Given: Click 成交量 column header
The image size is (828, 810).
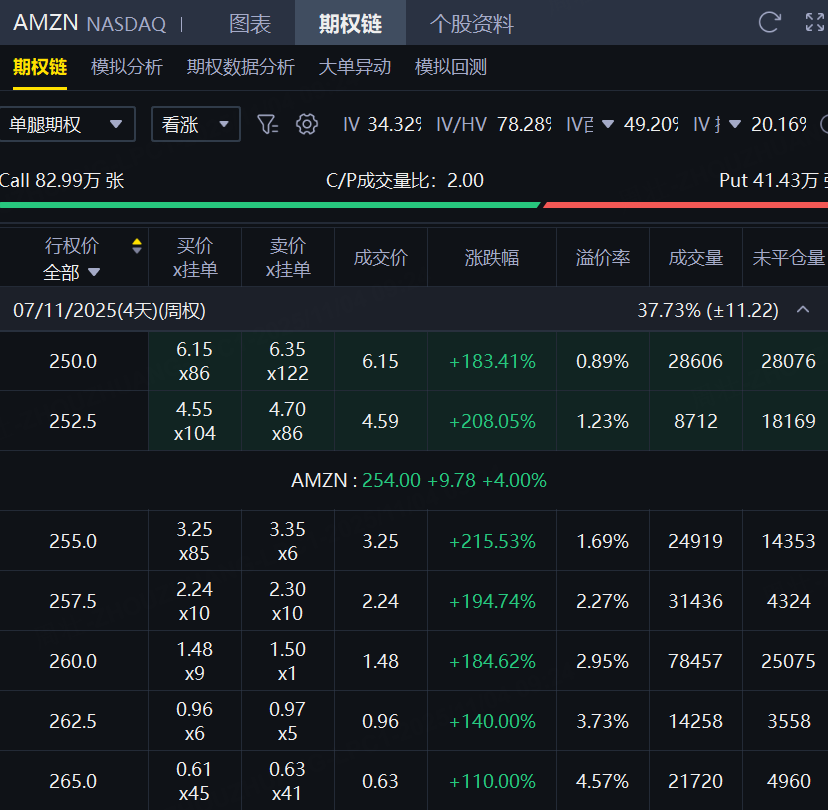Looking at the screenshot, I should pyautogui.click(x=695, y=258).
